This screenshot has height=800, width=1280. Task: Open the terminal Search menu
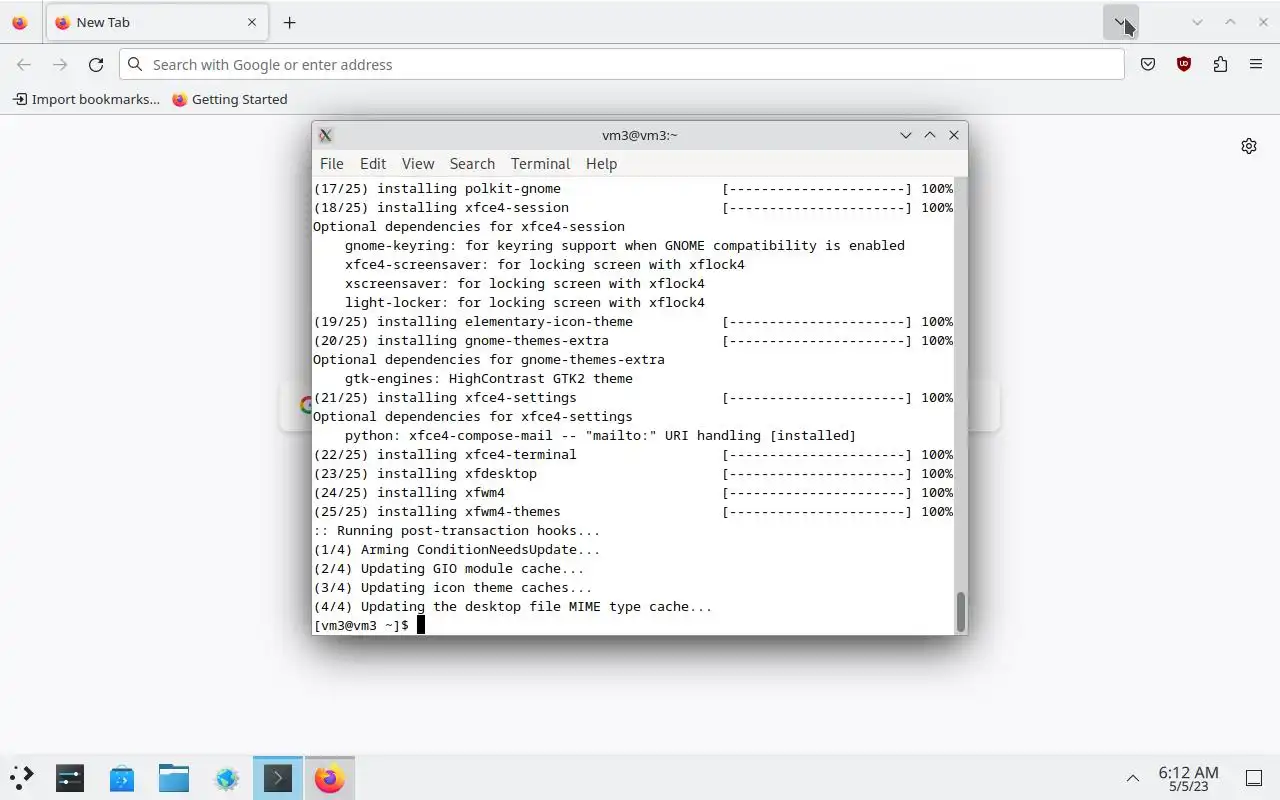point(472,164)
